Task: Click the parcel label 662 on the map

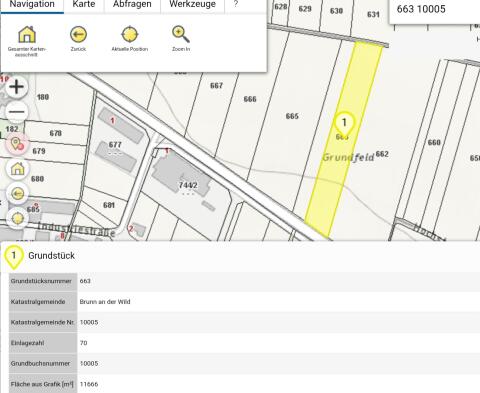Action: tap(382, 154)
